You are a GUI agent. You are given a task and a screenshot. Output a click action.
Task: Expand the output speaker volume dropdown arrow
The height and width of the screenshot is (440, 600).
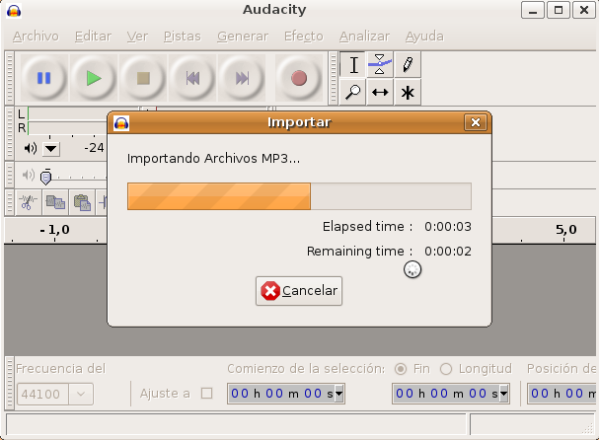click(51, 149)
